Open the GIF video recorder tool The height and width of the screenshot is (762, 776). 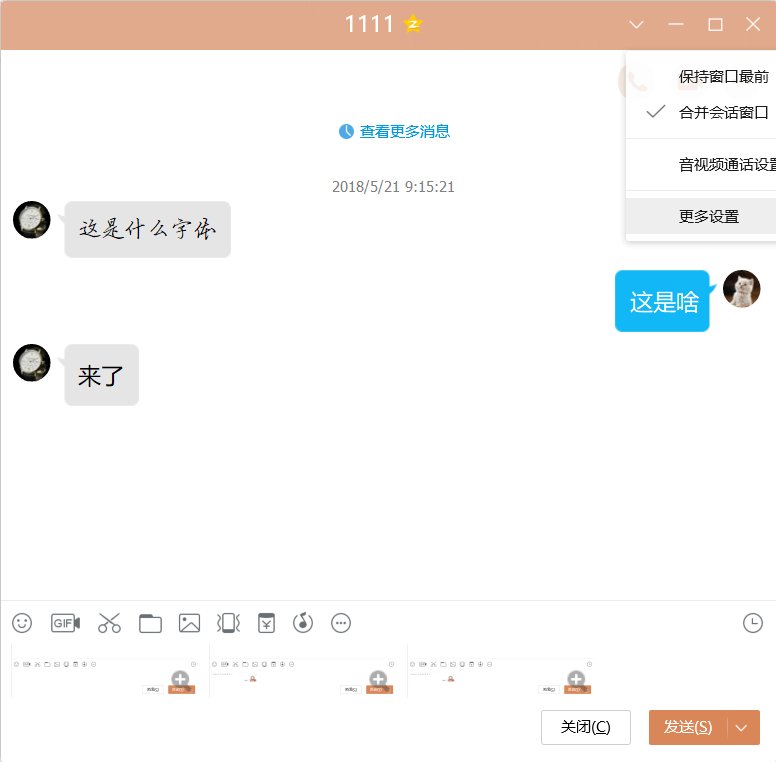[x=65, y=623]
